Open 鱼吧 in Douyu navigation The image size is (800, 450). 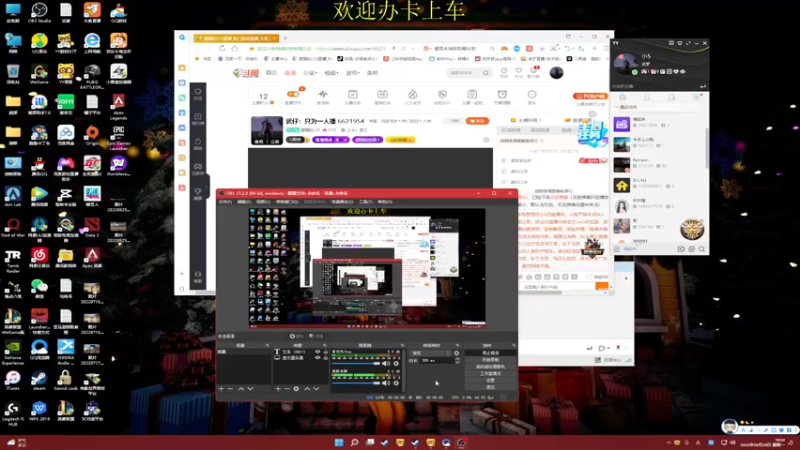372,73
